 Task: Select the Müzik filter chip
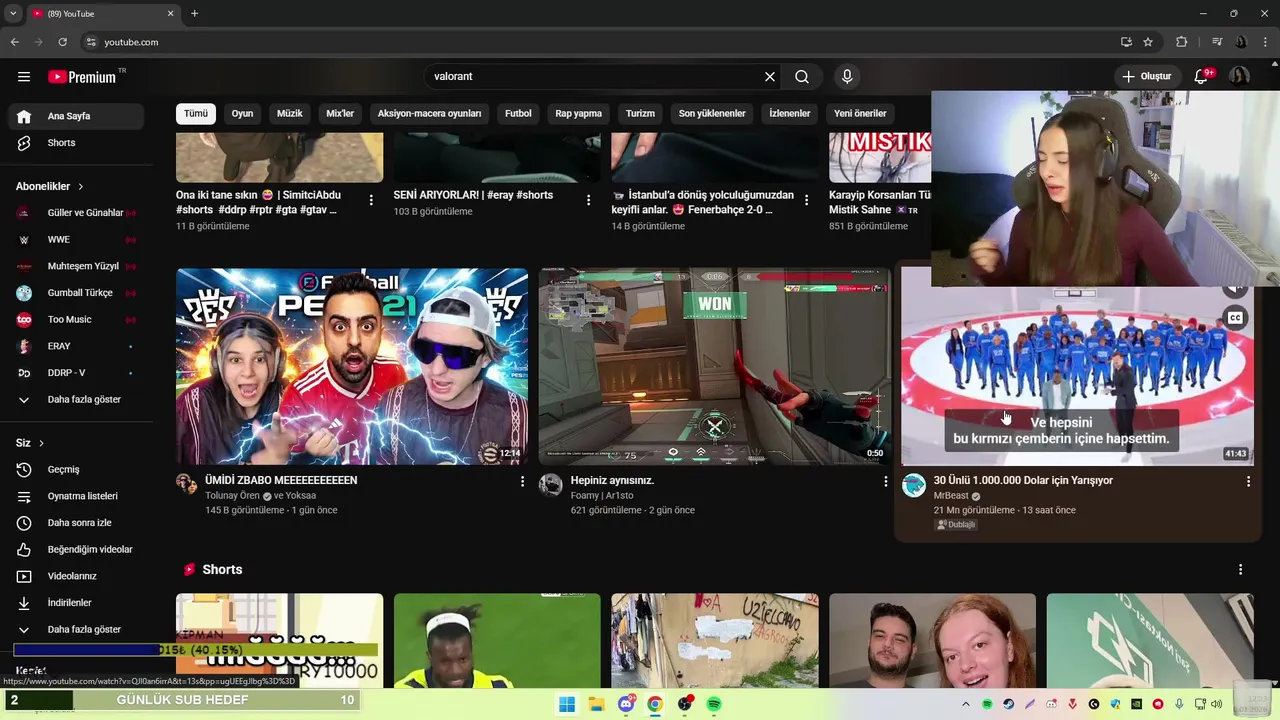[x=290, y=113]
